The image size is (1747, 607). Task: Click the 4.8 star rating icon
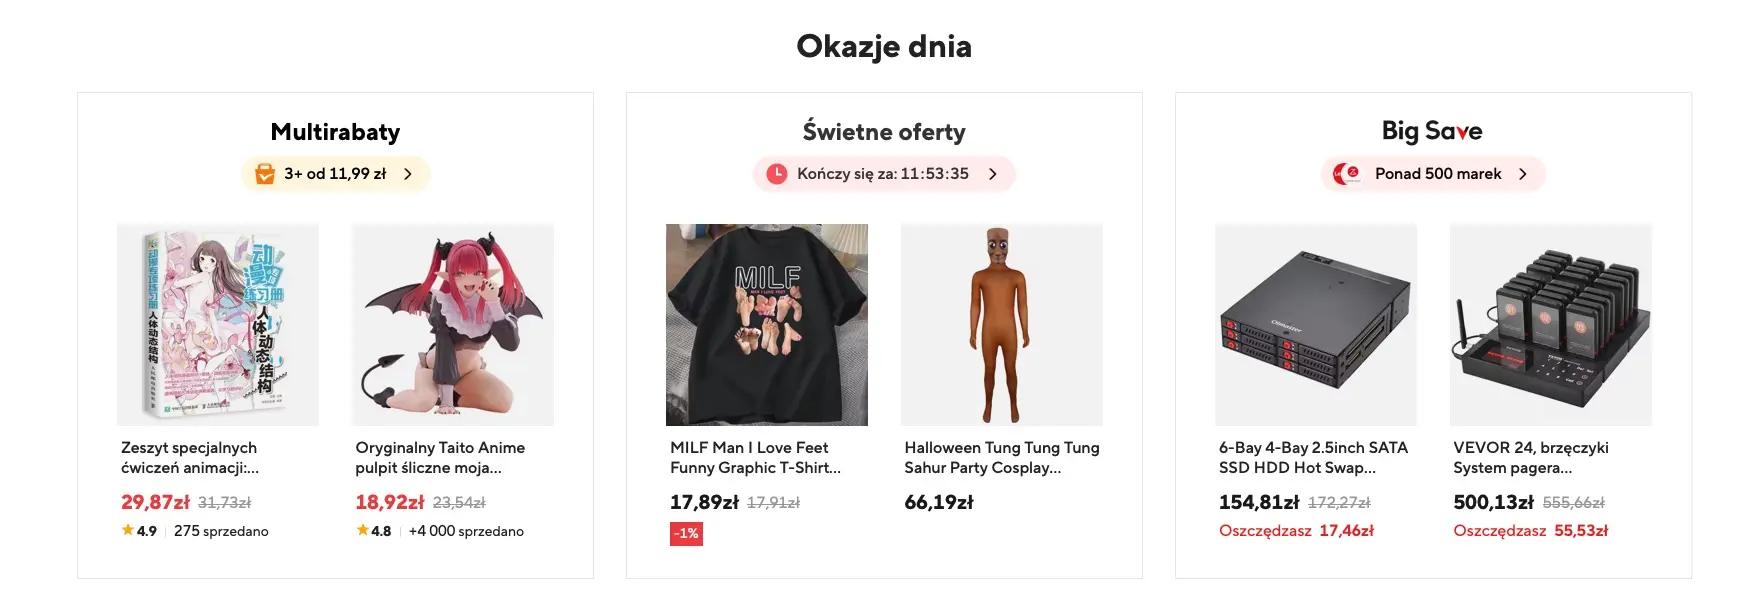[362, 530]
